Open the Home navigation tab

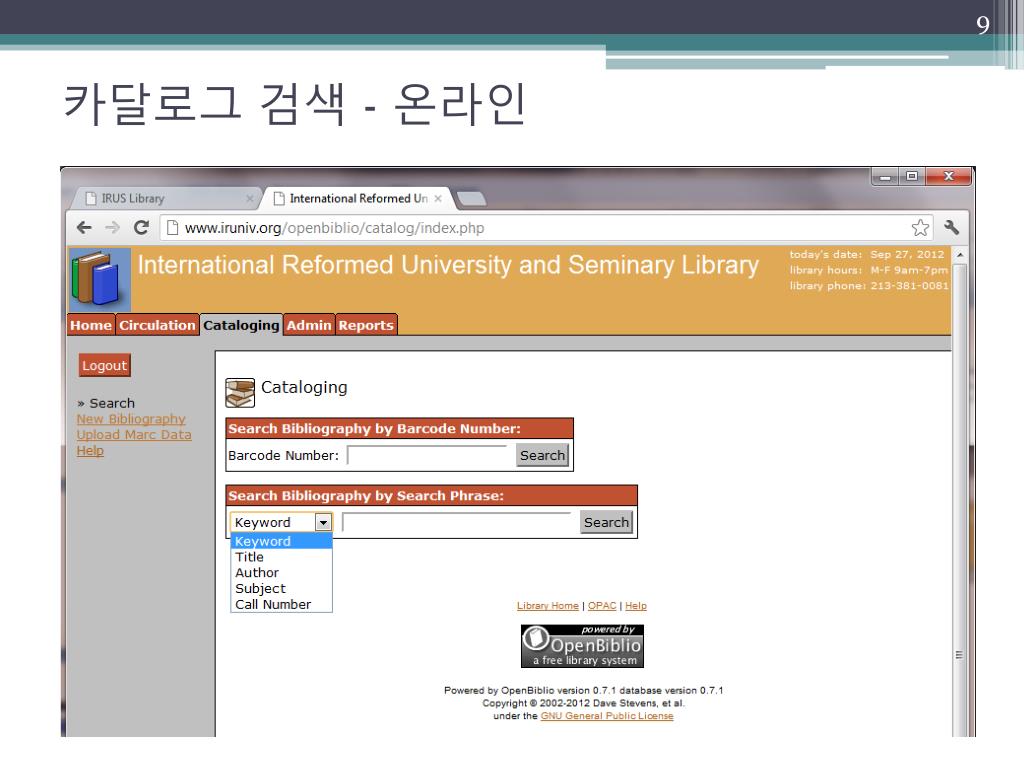[91, 325]
